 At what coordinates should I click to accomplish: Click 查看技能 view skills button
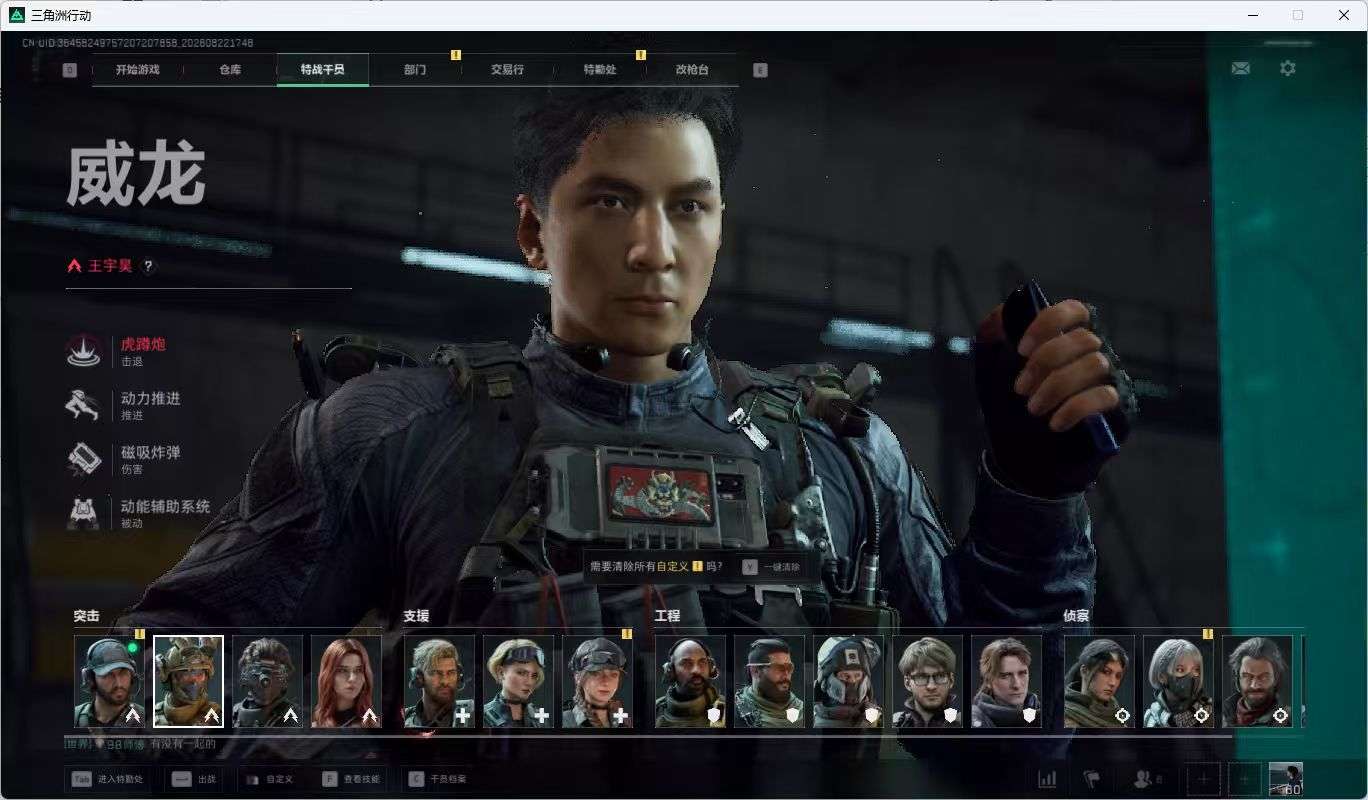click(x=351, y=779)
